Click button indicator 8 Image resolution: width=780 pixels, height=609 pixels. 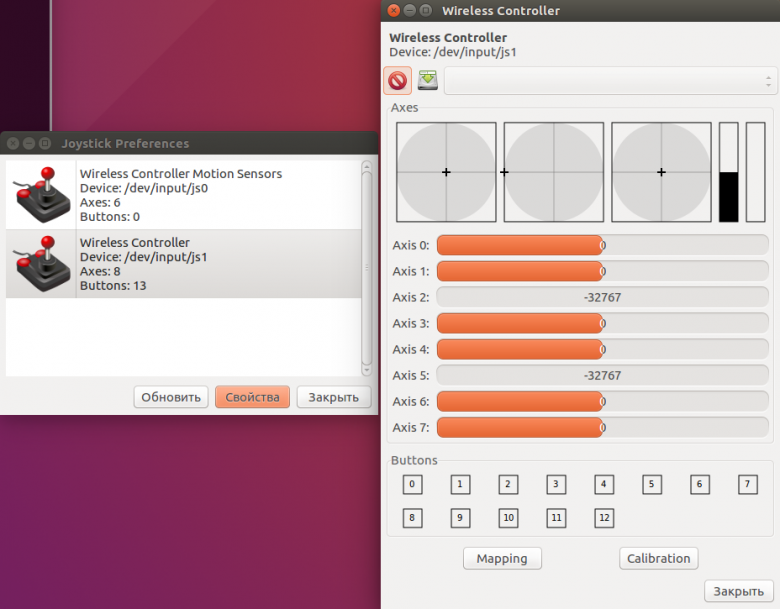pos(412,518)
